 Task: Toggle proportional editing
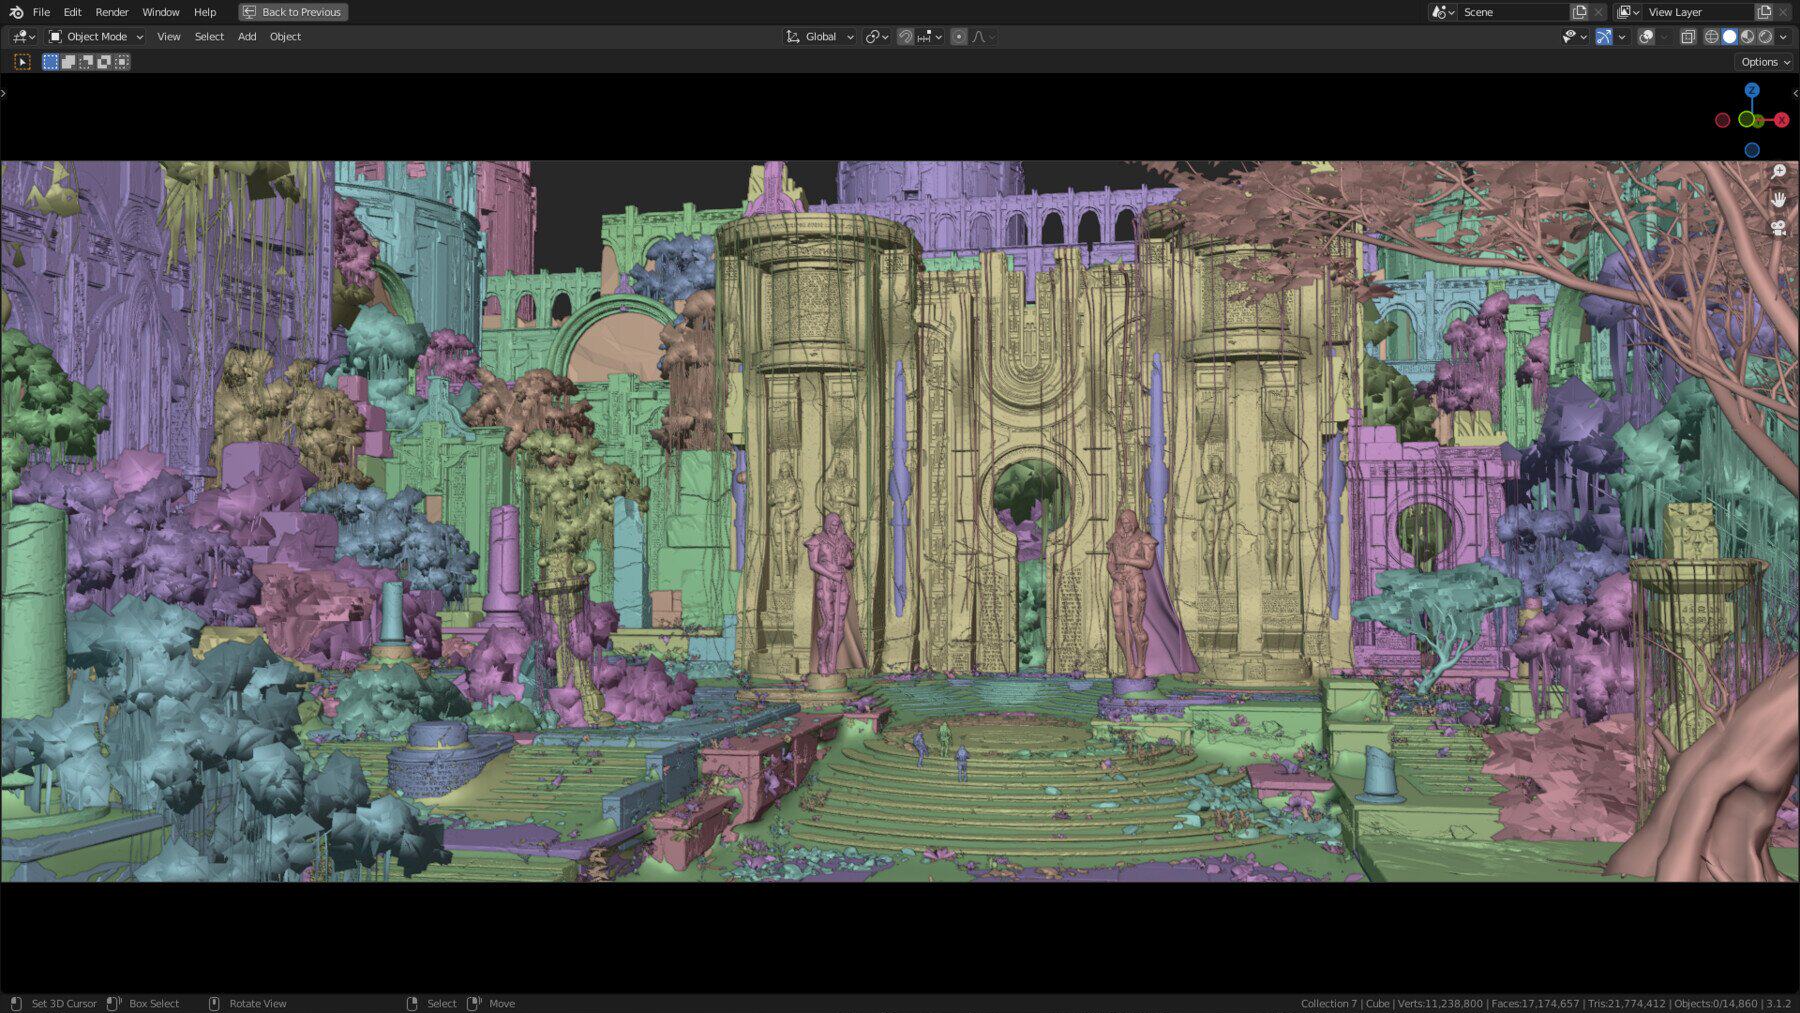point(959,37)
